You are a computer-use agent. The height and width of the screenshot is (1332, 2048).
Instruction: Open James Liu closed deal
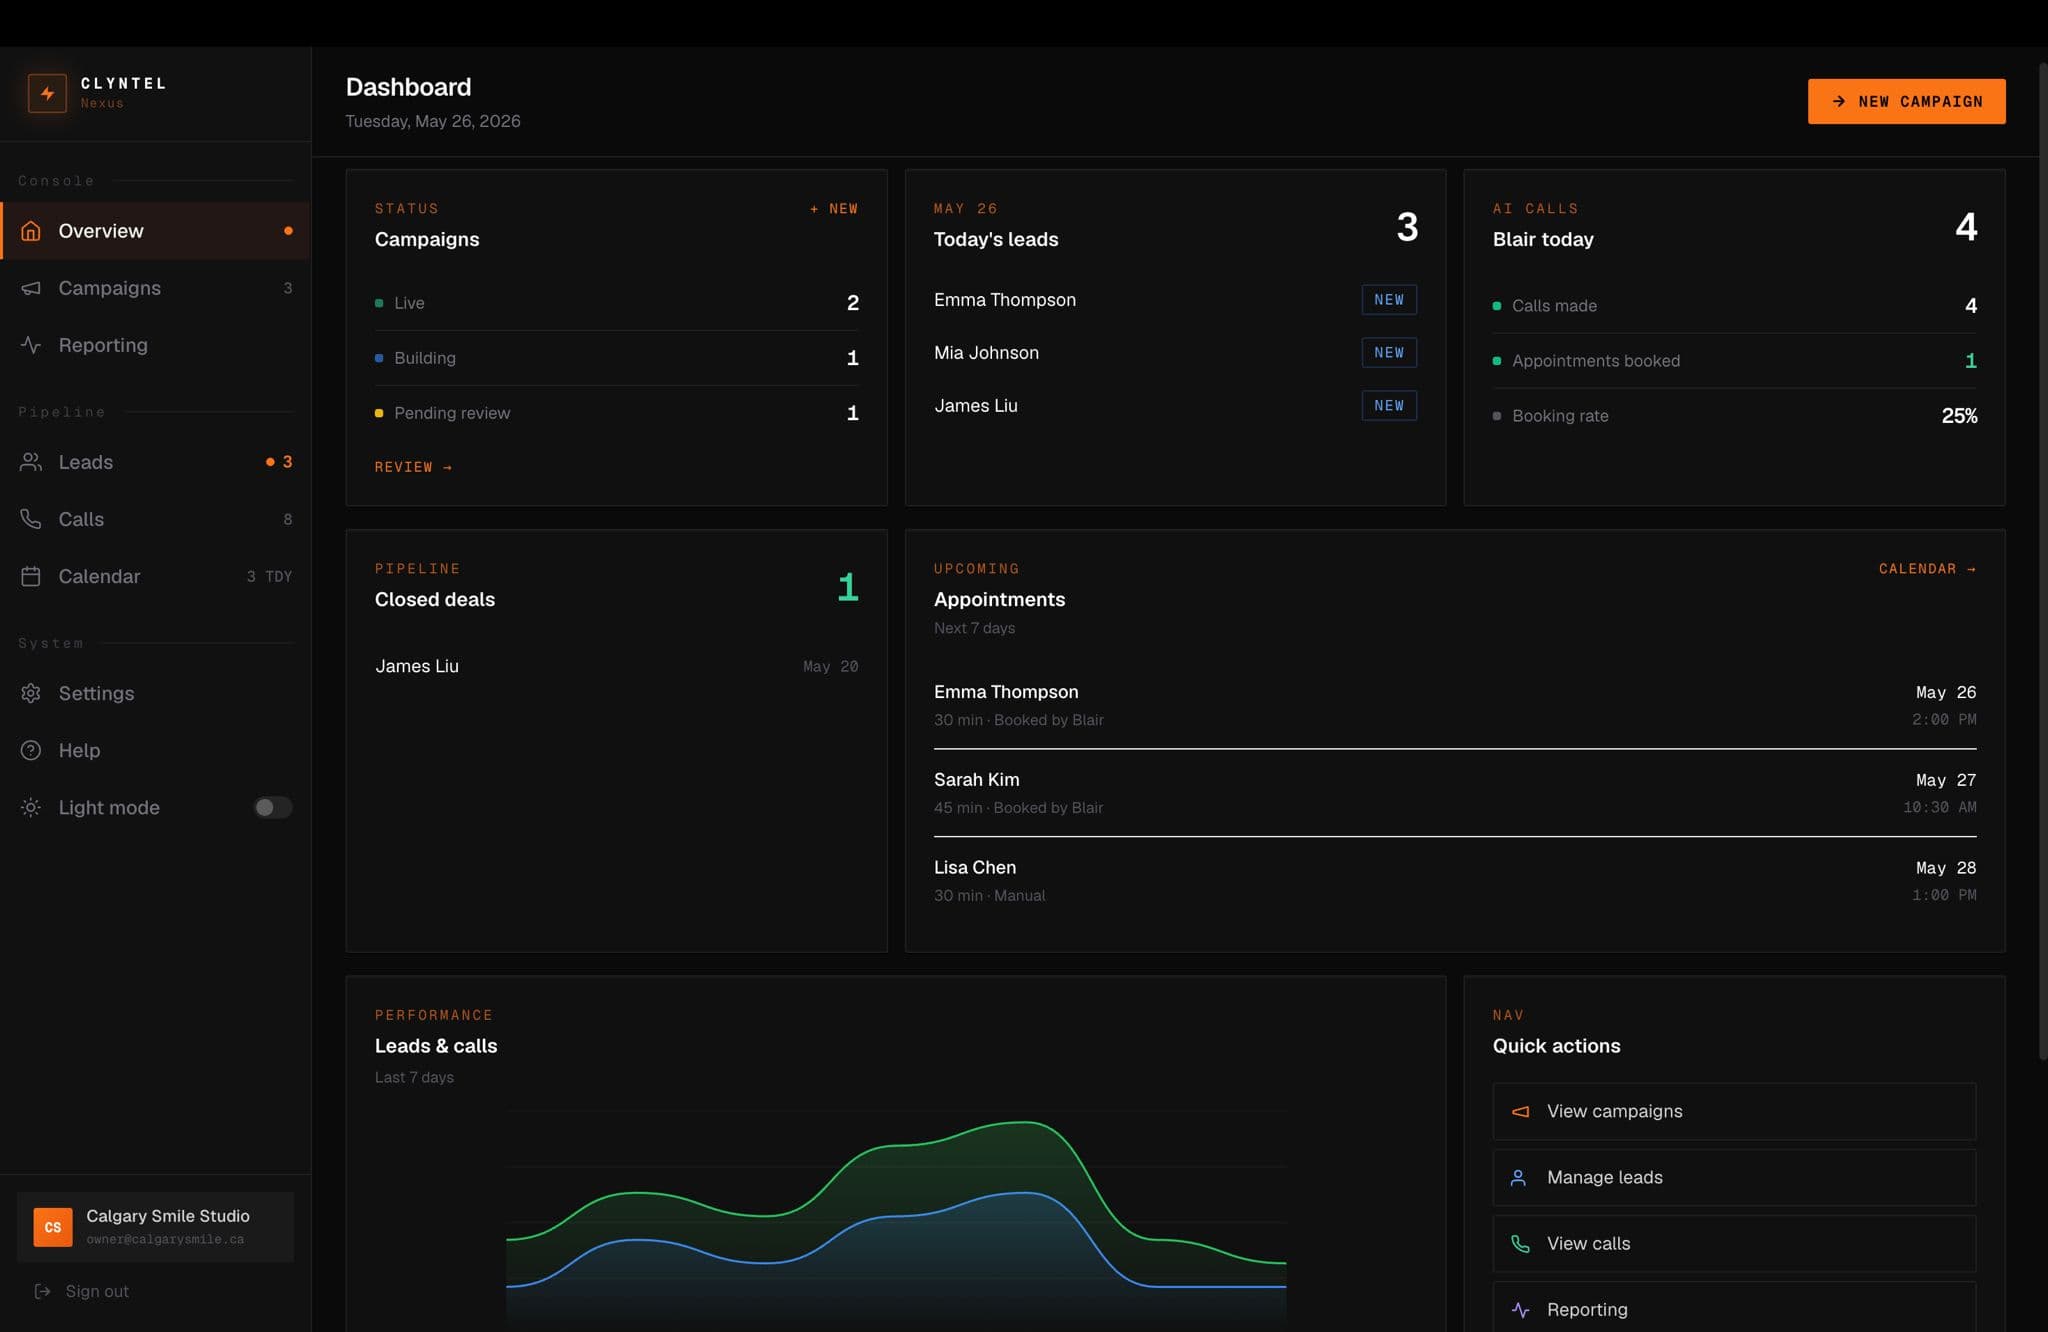616,666
